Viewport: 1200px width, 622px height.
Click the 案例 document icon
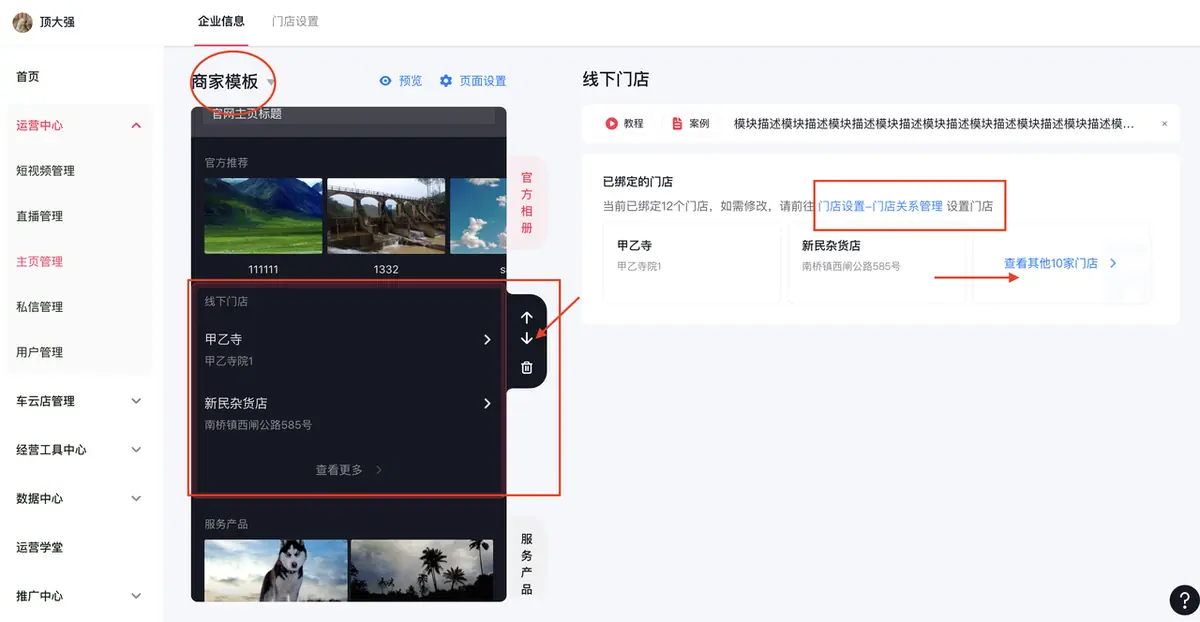point(677,124)
